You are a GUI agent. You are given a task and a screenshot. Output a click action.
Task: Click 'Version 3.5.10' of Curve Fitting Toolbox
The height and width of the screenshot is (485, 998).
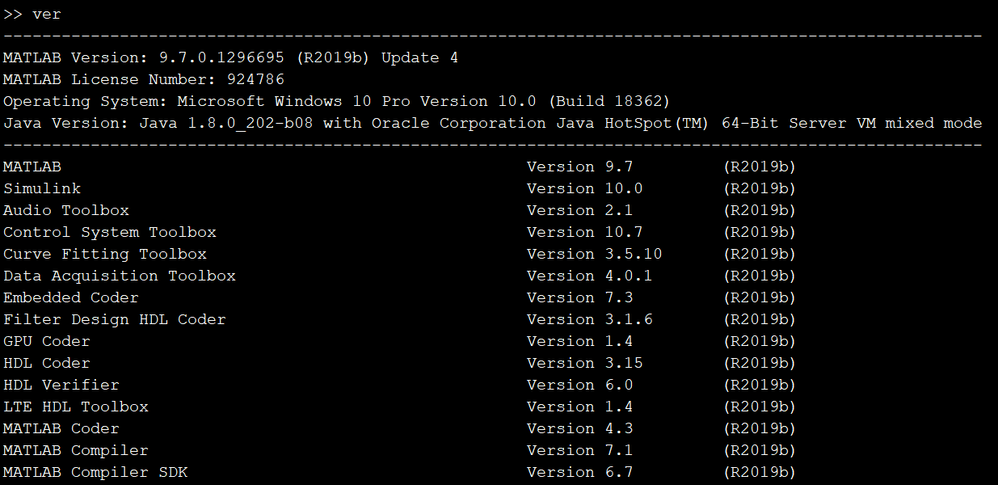[x=594, y=255]
